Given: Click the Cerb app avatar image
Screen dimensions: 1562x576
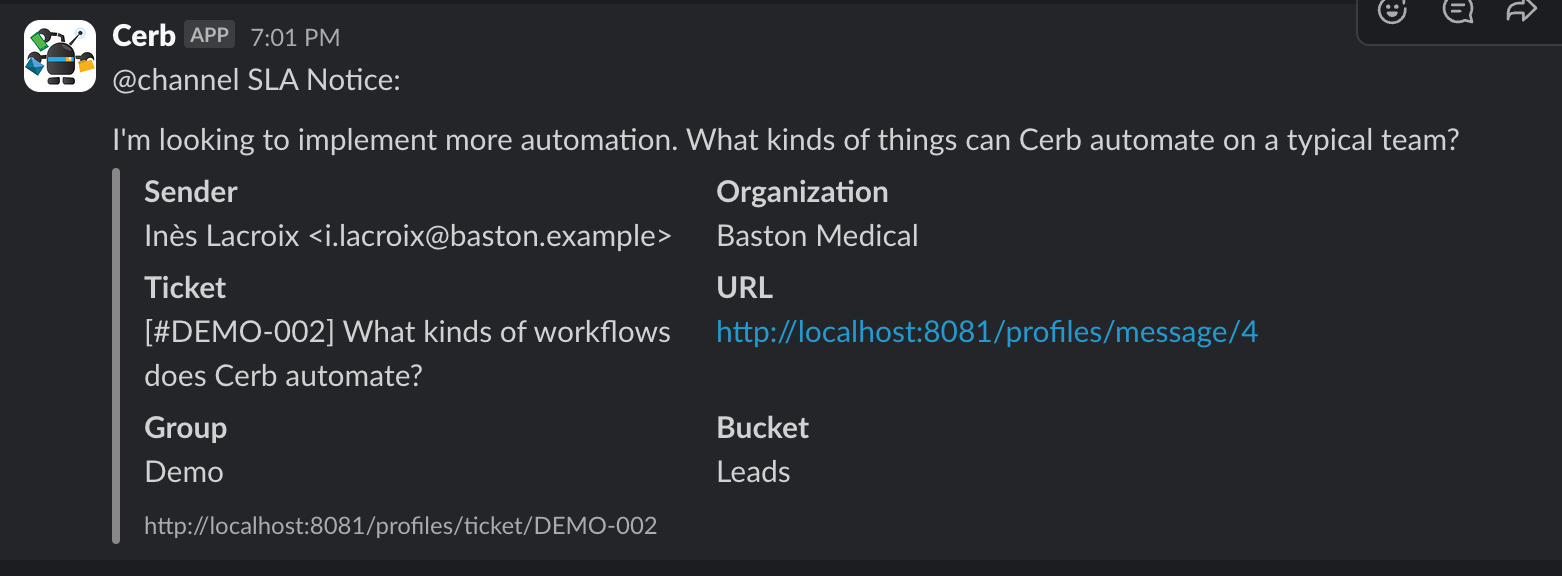Looking at the screenshot, I should (60, 56).
